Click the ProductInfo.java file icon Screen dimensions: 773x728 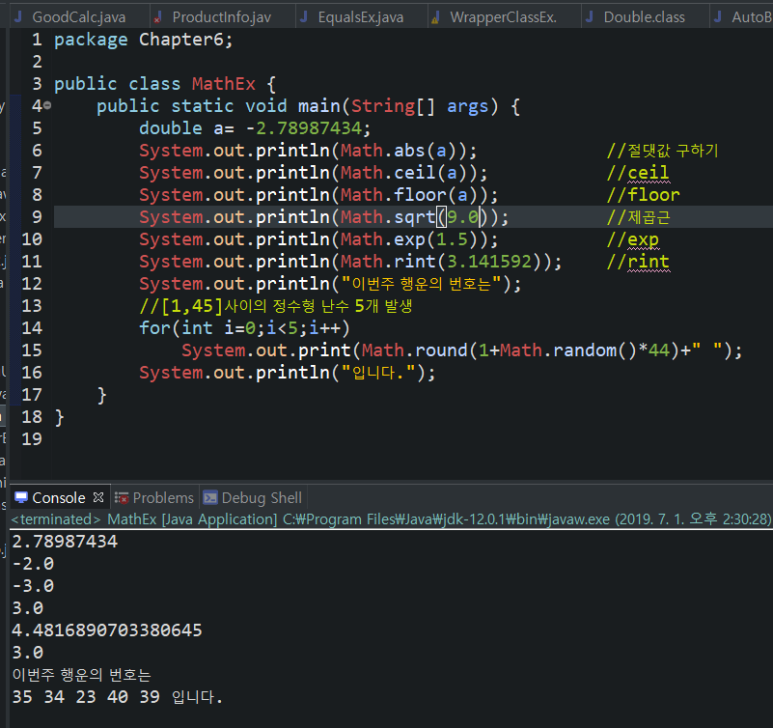tap(158, 17)
